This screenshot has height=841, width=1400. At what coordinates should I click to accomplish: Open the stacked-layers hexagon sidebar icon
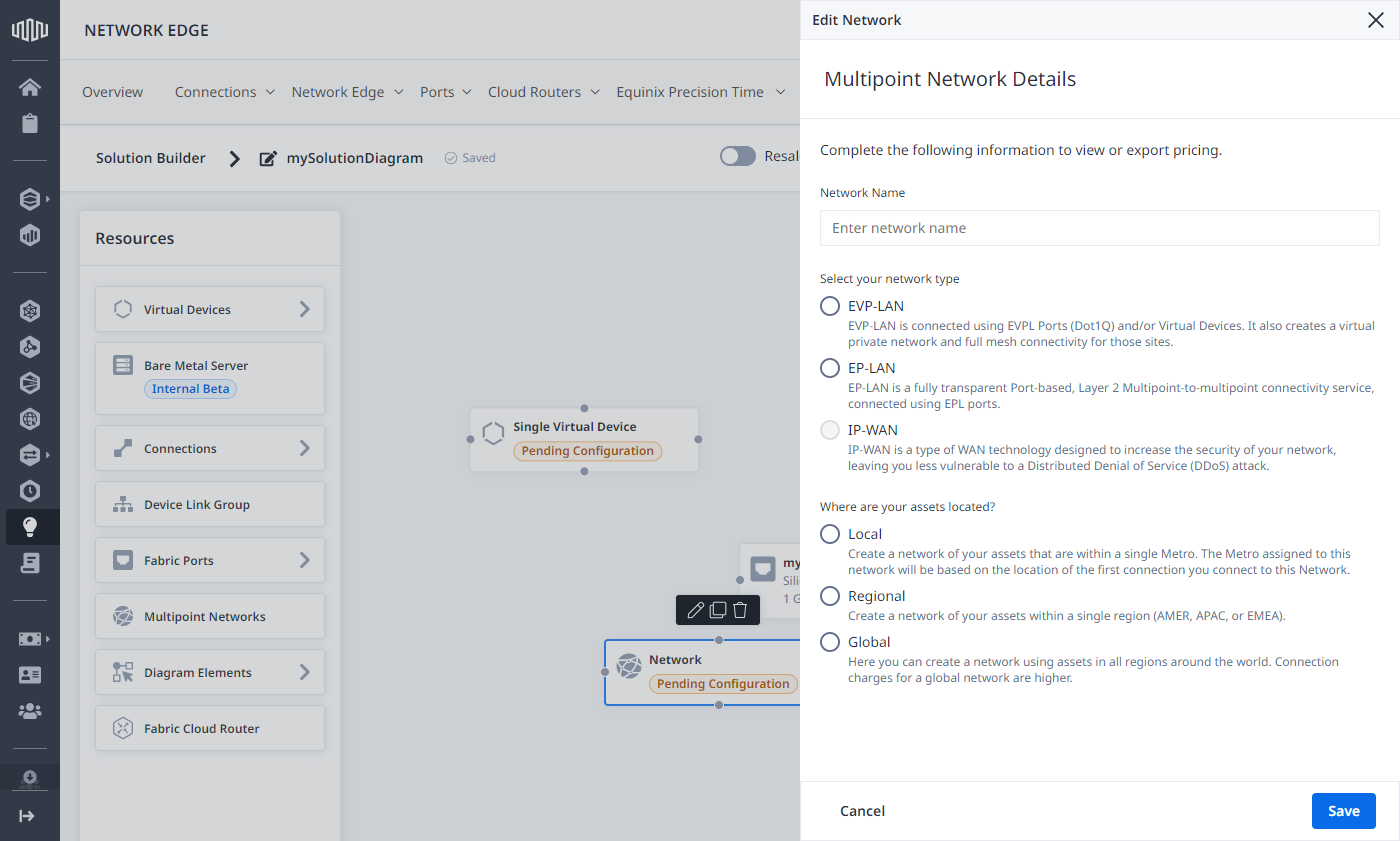(x=30, y=199)
